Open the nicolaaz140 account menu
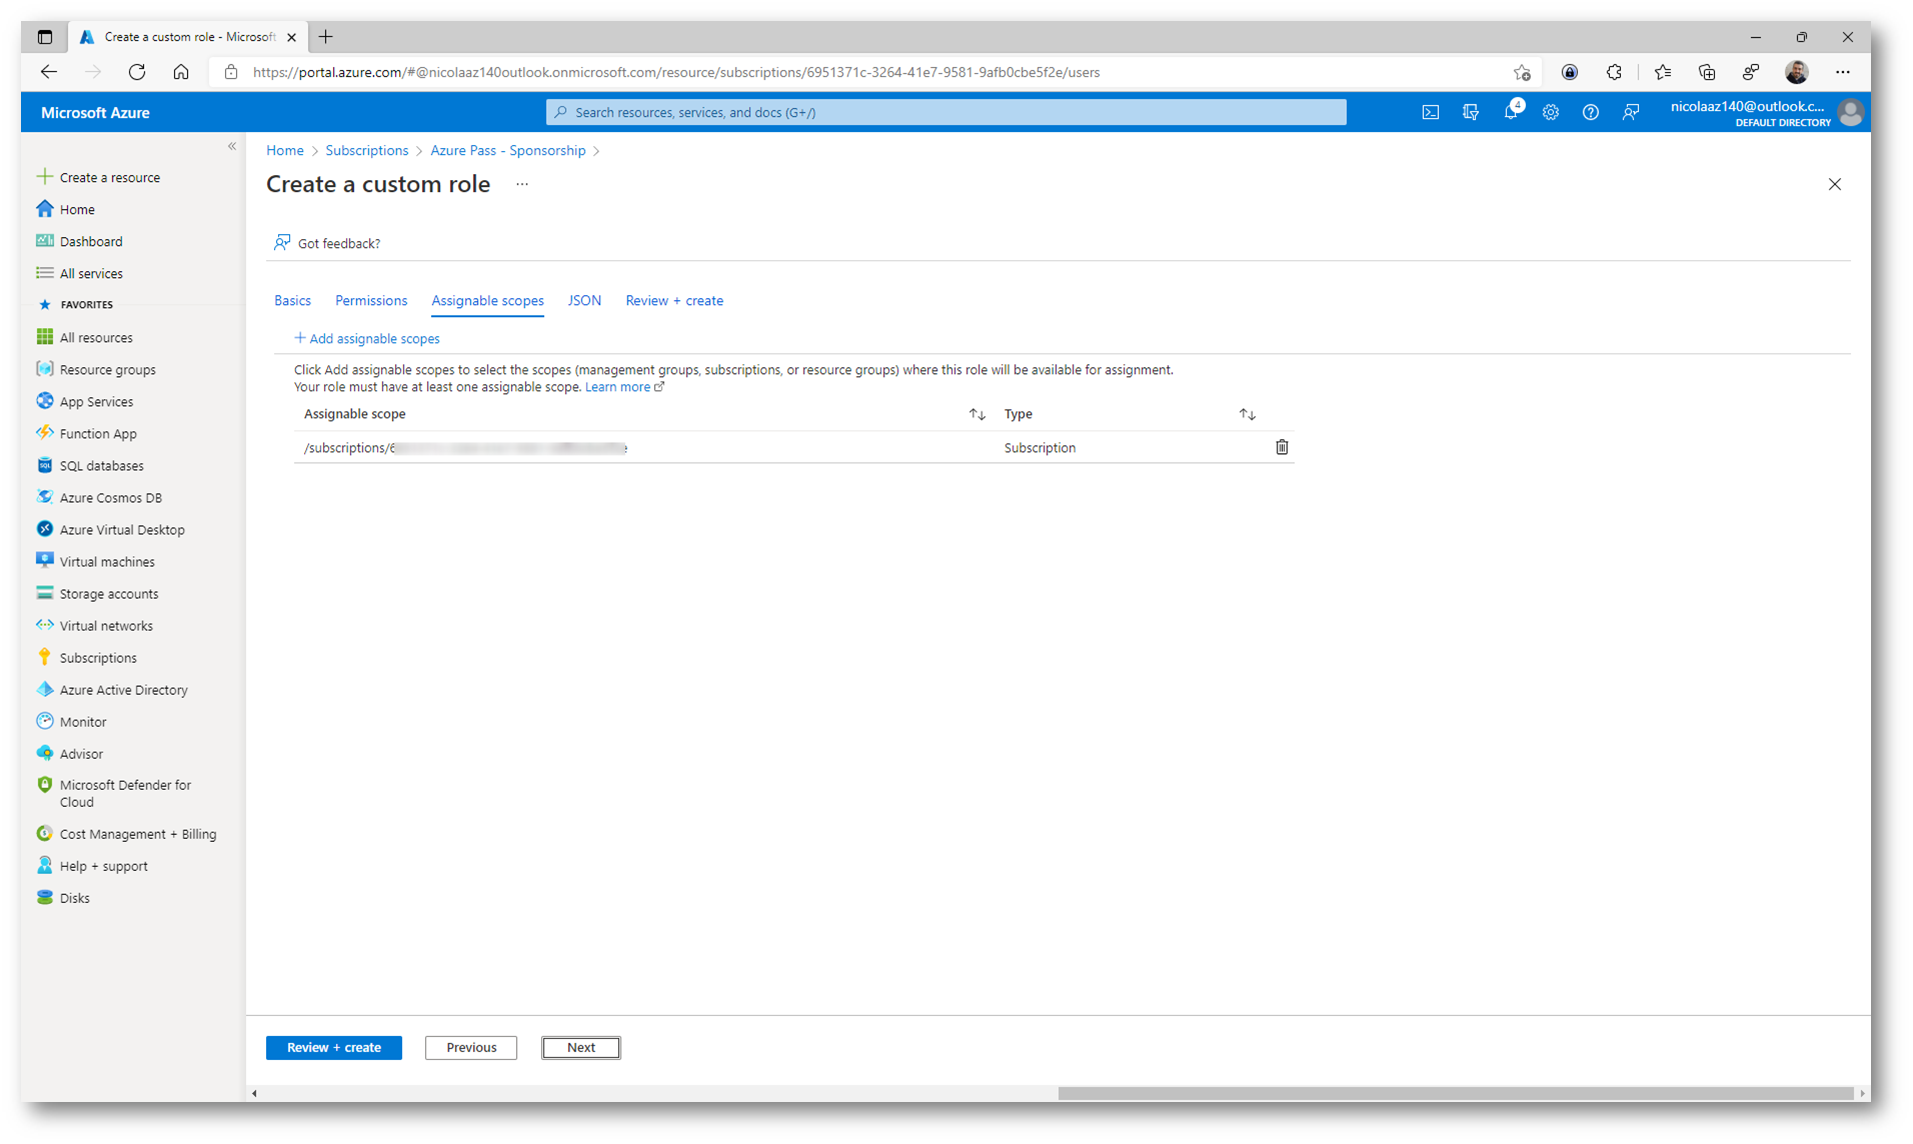The height and width of the screenshot is (1144, 1913). point(1765,112)
